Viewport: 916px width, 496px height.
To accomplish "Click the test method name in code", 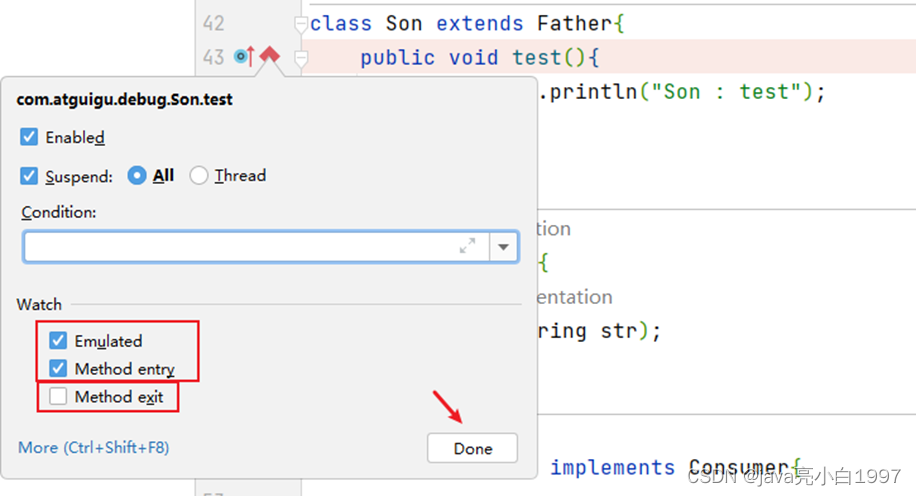I will 536,57.
